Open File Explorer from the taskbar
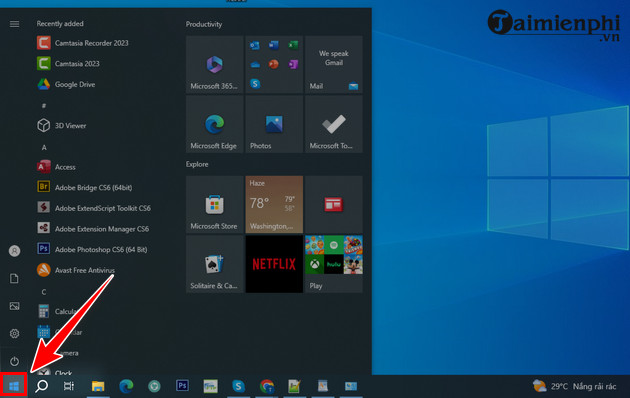This screenshot has width=630, height=398. tap(98, 386)
